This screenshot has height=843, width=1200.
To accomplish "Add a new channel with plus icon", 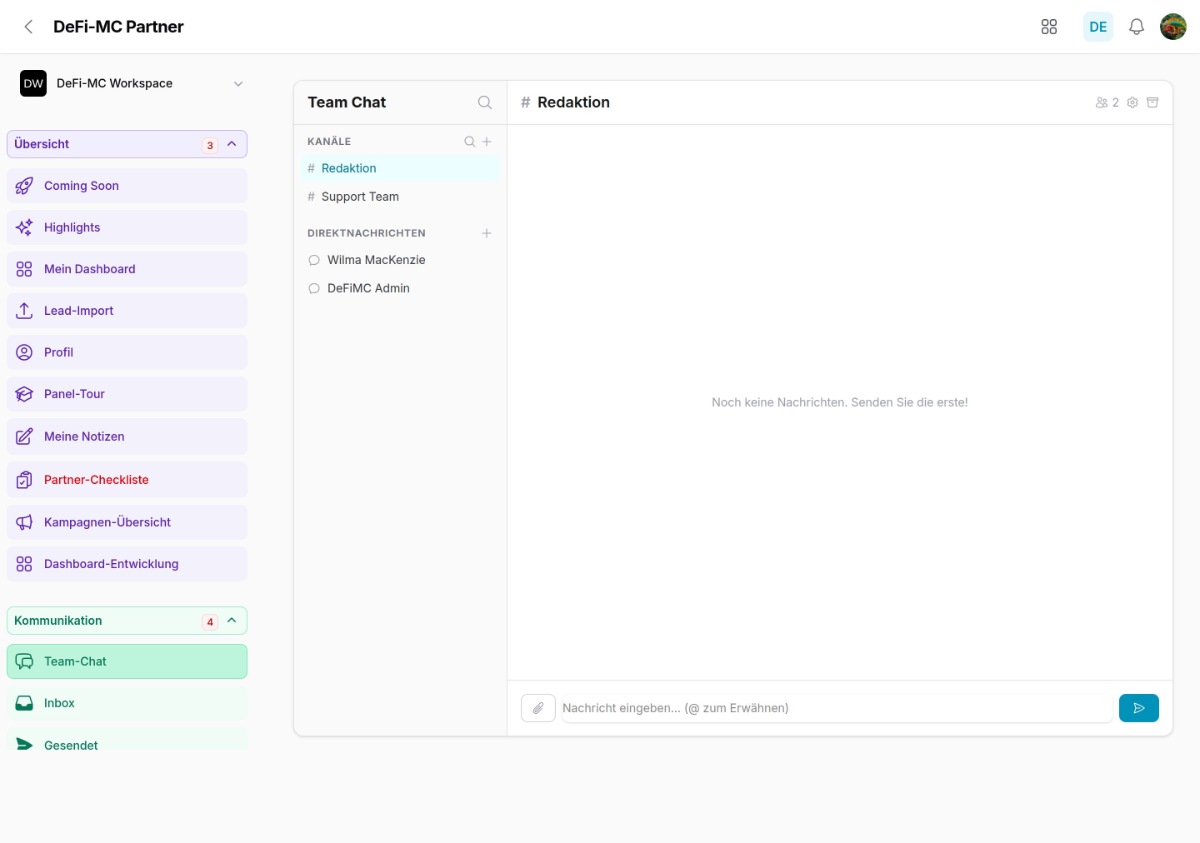I will pyautogui.click(x=487, y=142).
